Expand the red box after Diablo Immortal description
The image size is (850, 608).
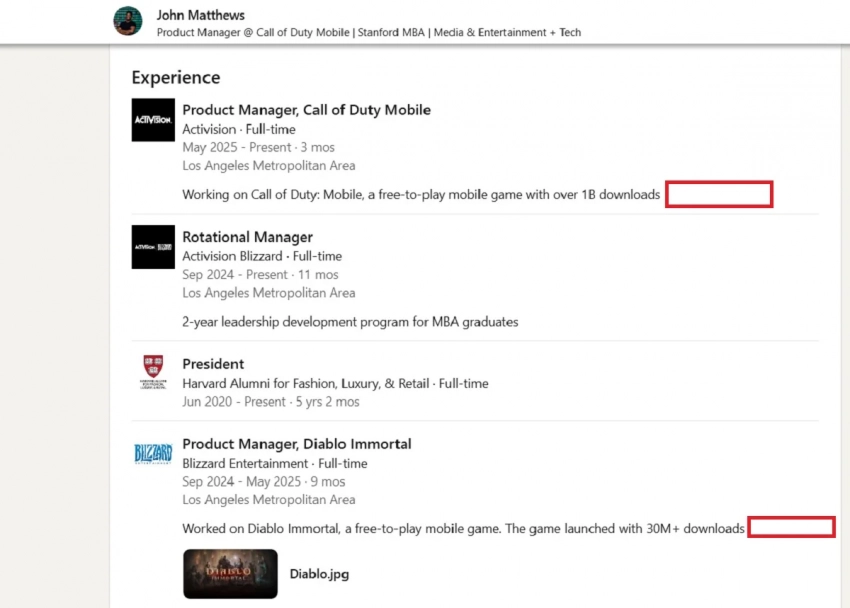pyautogui.click(x=791, y=527)
